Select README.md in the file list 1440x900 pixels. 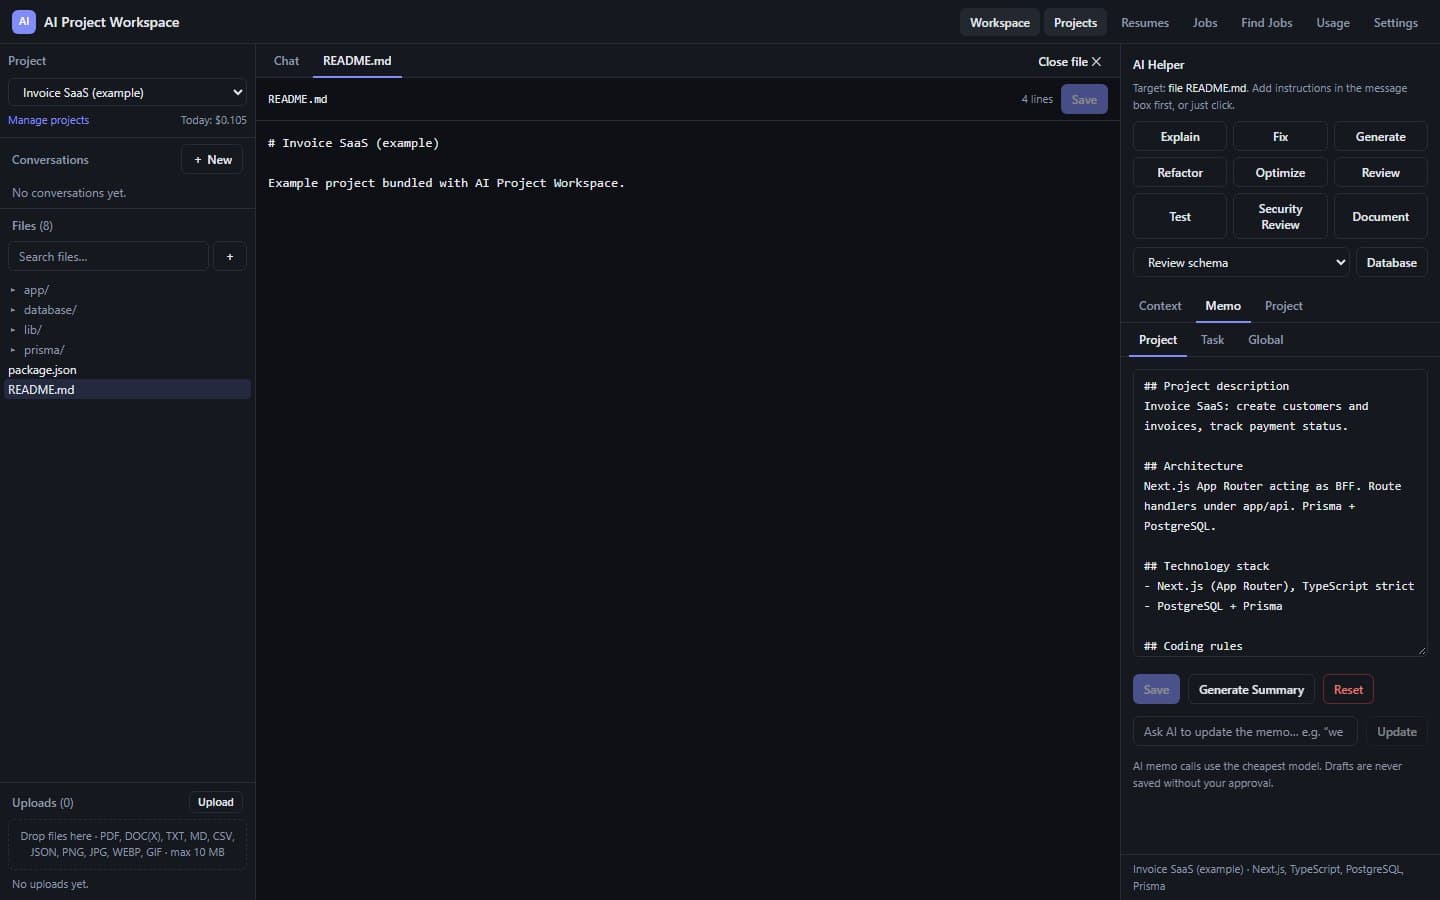click(x=127, y=390)
